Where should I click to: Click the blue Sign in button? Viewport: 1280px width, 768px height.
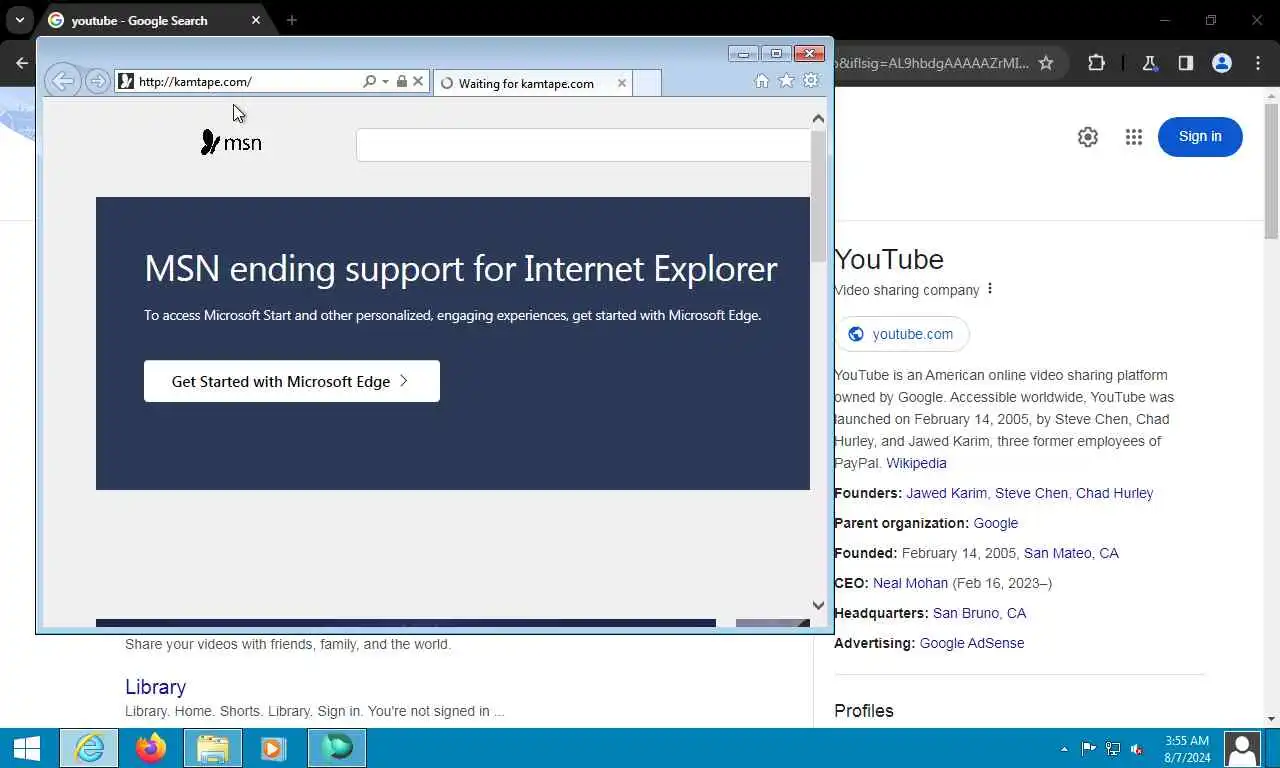1200,137
